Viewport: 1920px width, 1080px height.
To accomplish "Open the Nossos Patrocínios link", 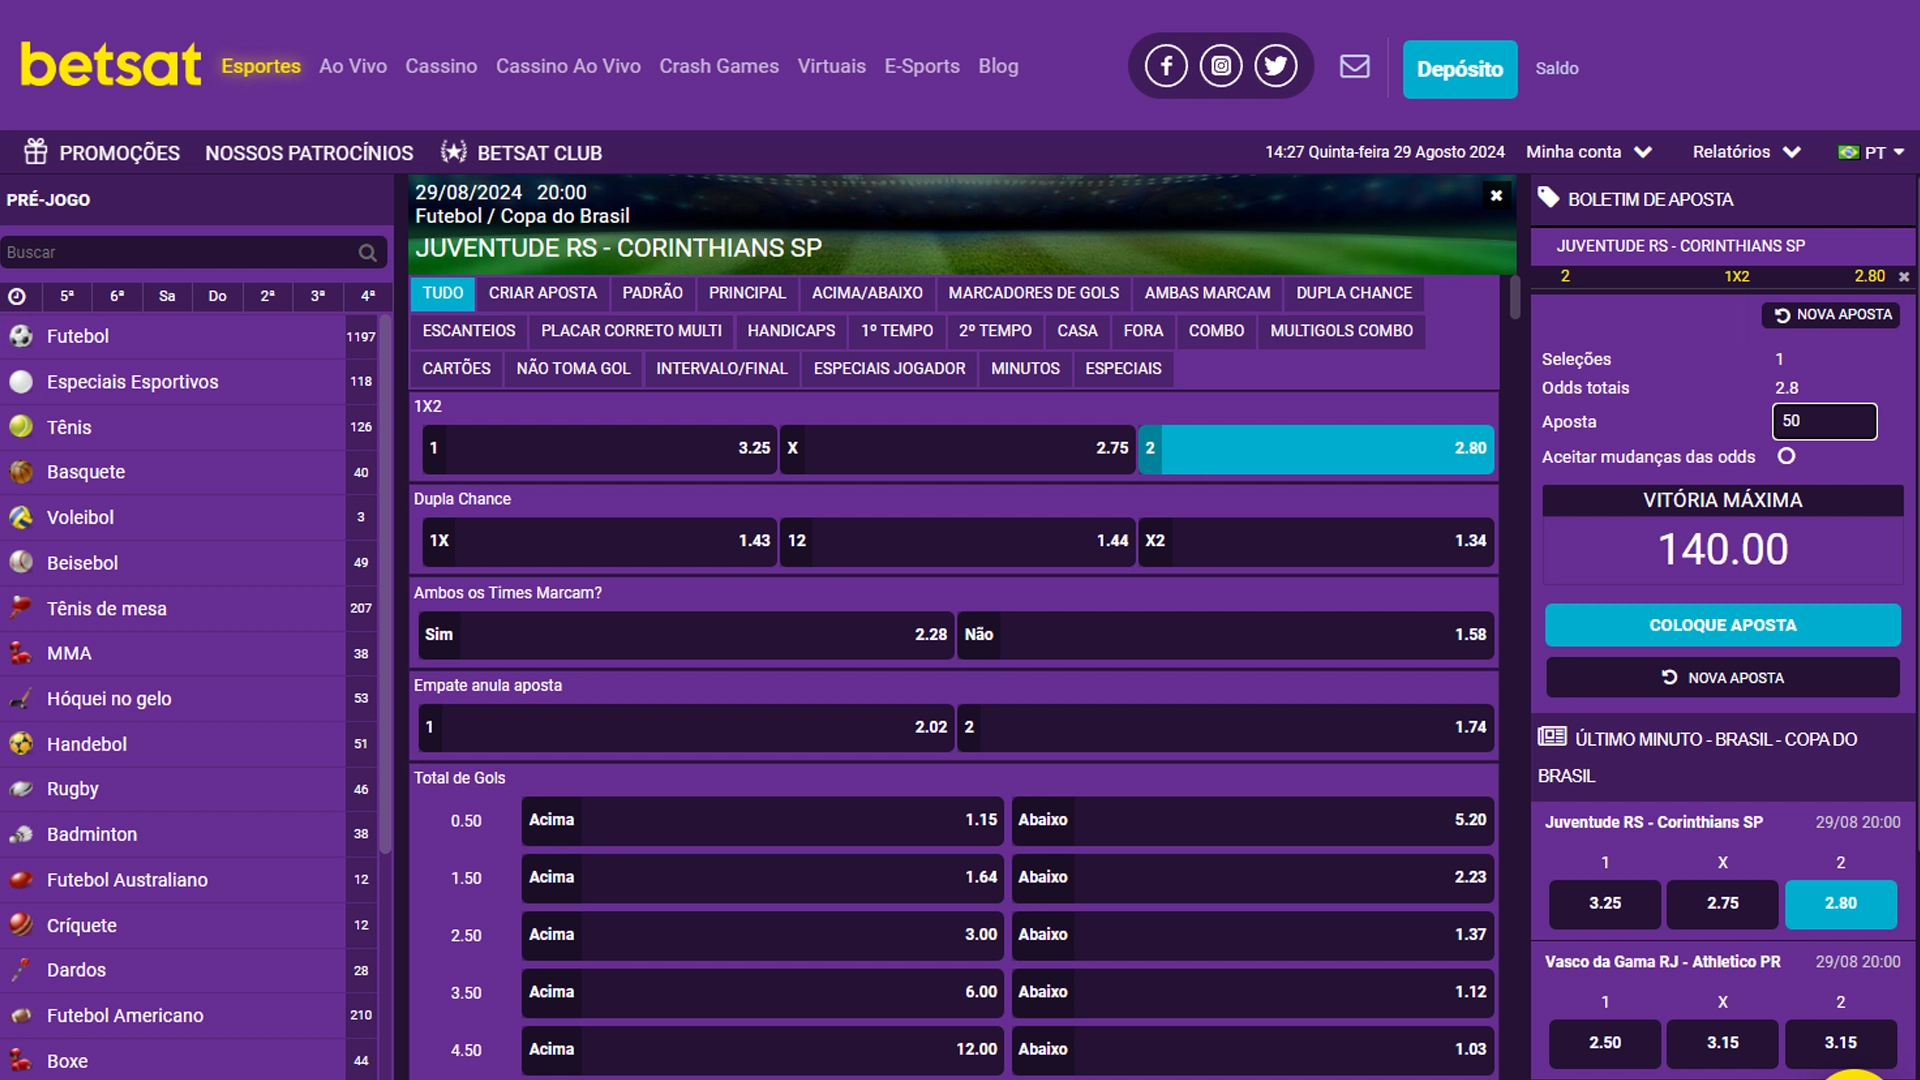I will (x=309, y=153).
